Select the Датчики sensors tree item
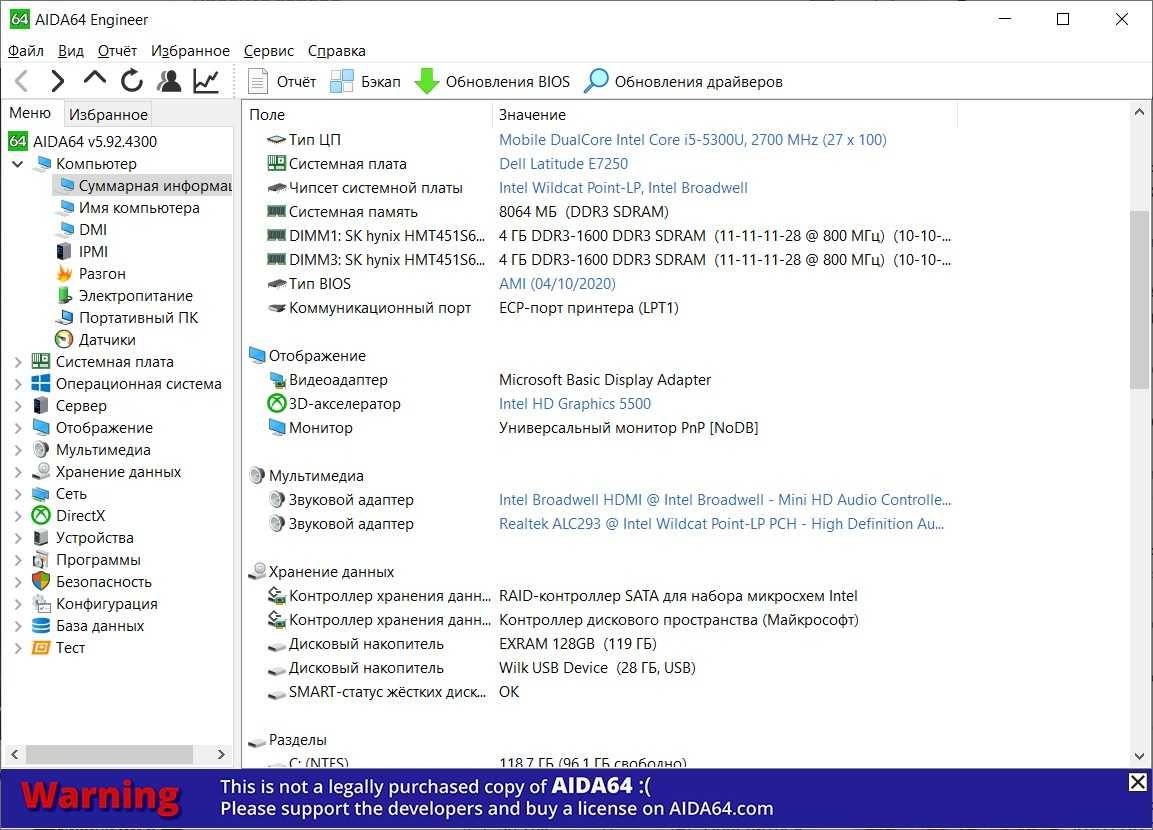This screenshot has height=830, width=1153. 96,340
